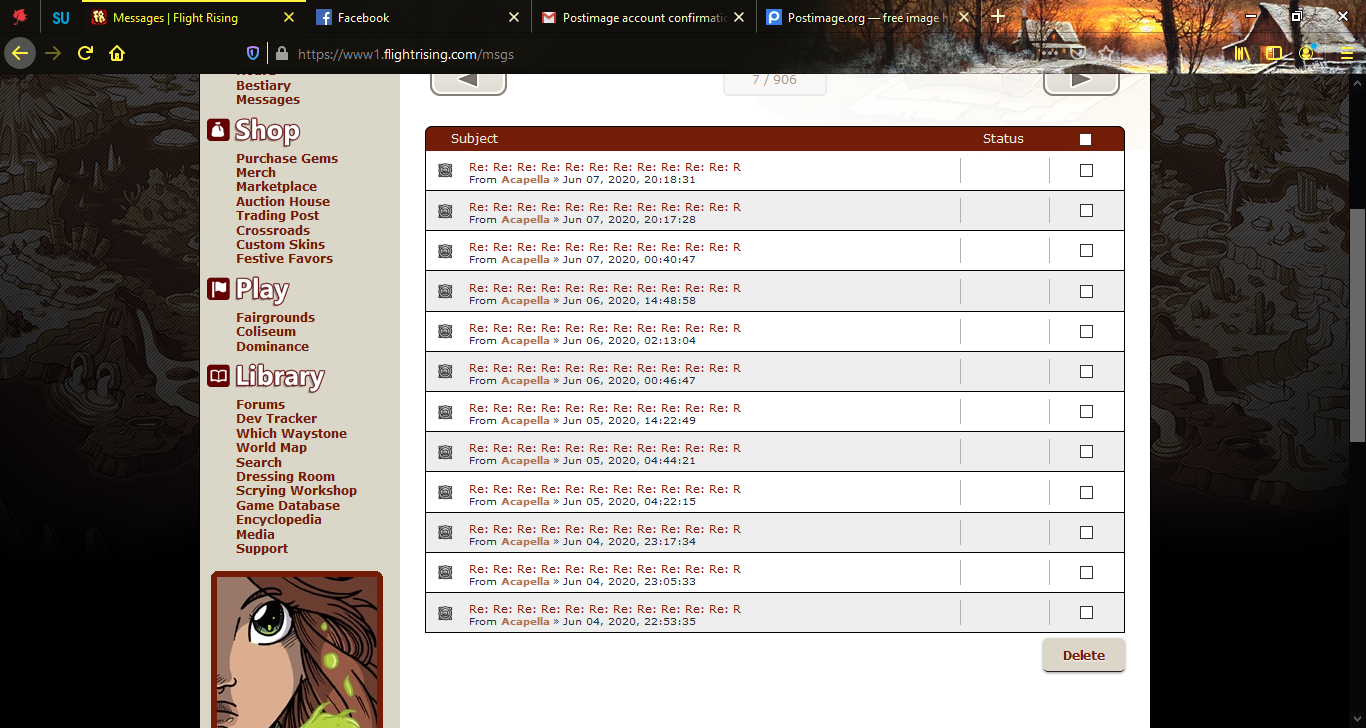
Task: Open a new tab with the plus icon
Action: click(x=997, y=17)
